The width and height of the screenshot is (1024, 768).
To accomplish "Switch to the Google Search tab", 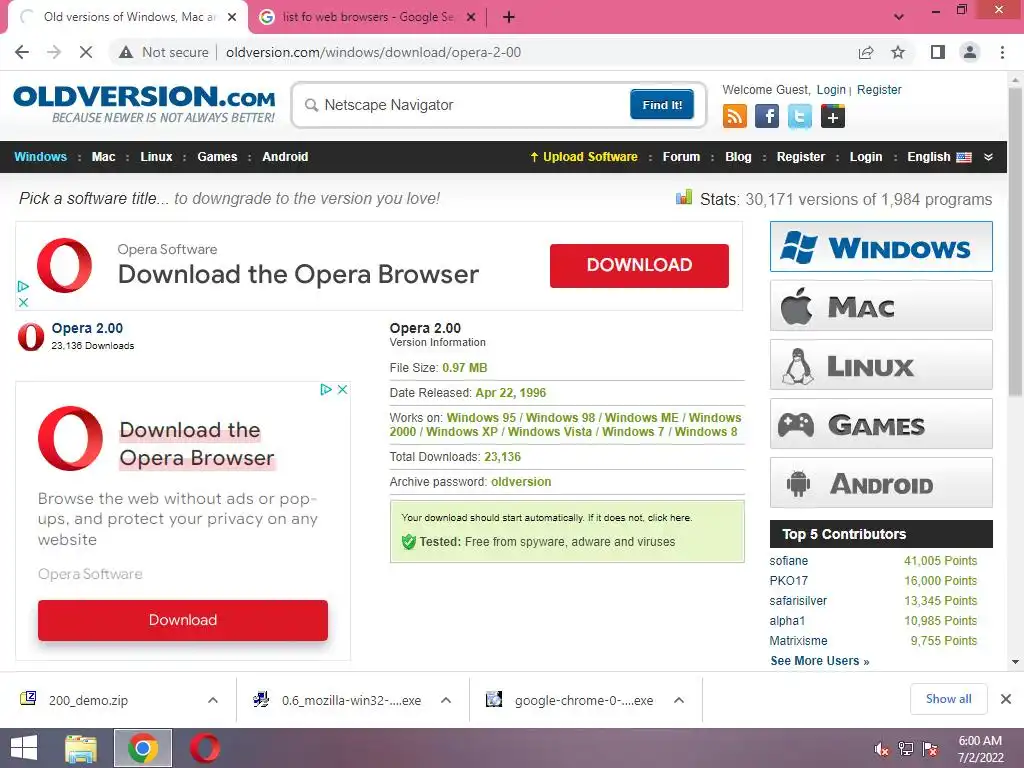I will 367,17.
